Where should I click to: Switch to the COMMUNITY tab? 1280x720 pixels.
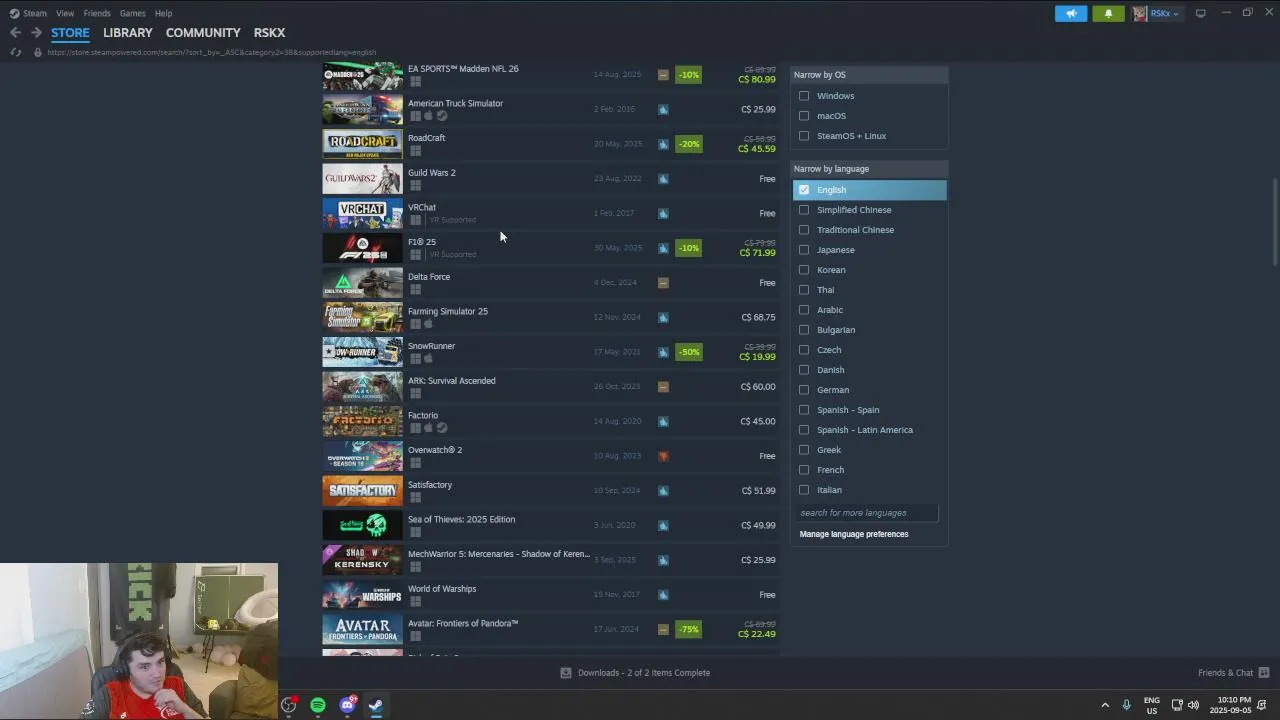pyautogui.click(x=203, y=33)
